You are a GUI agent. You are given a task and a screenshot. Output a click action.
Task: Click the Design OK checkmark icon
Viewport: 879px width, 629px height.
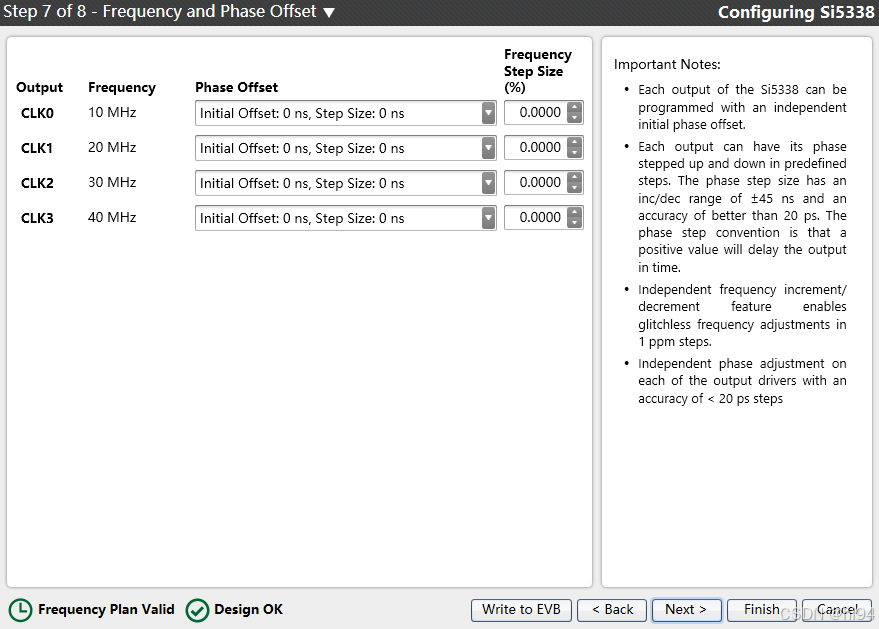tap(197, 610)
